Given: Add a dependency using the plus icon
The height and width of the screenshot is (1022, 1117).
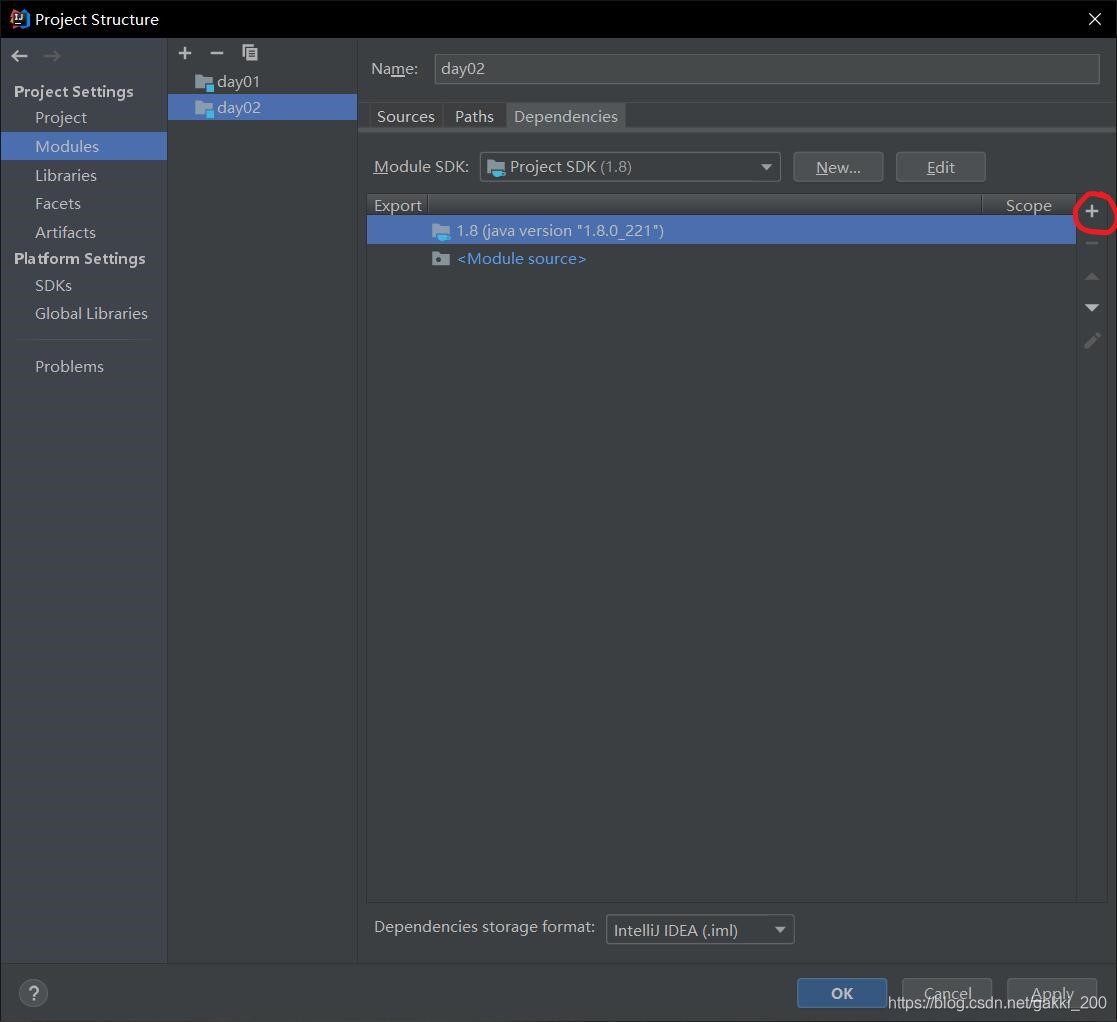Looking at the screenshot, I should (x=1092, y=212).
